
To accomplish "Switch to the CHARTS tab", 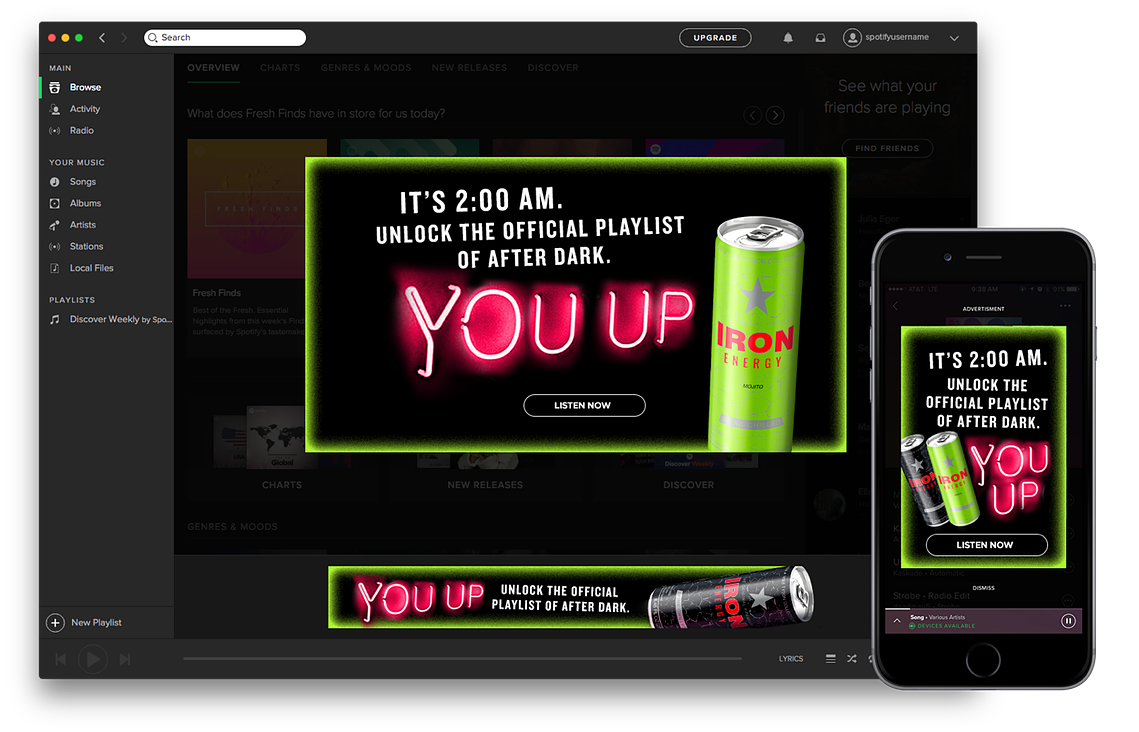I will click(280, 68).
